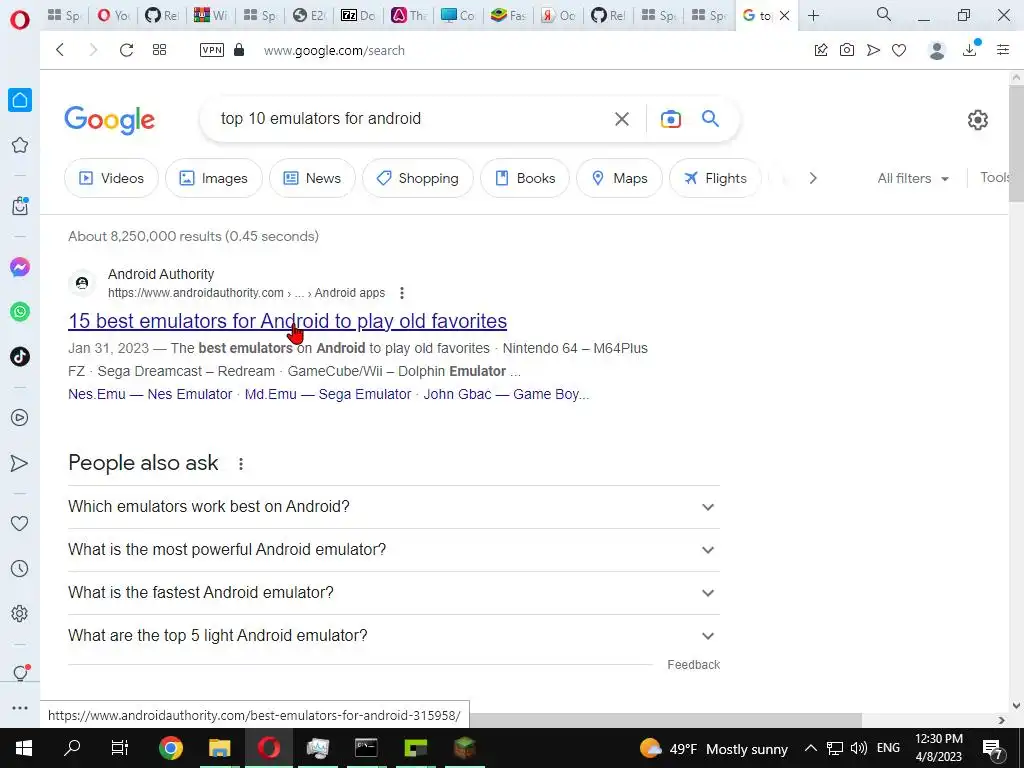1024x768 pixels.
Task: Open the volume control in tray
Action: (859, 748)
